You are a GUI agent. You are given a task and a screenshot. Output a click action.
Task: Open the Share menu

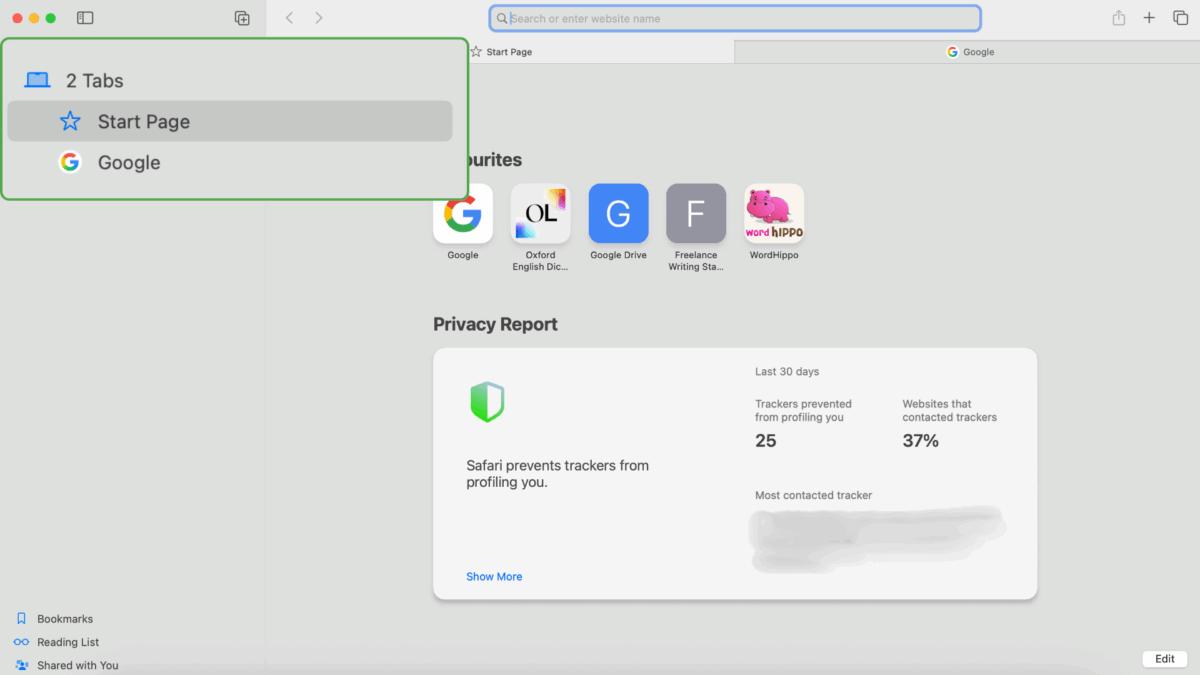1119,18
